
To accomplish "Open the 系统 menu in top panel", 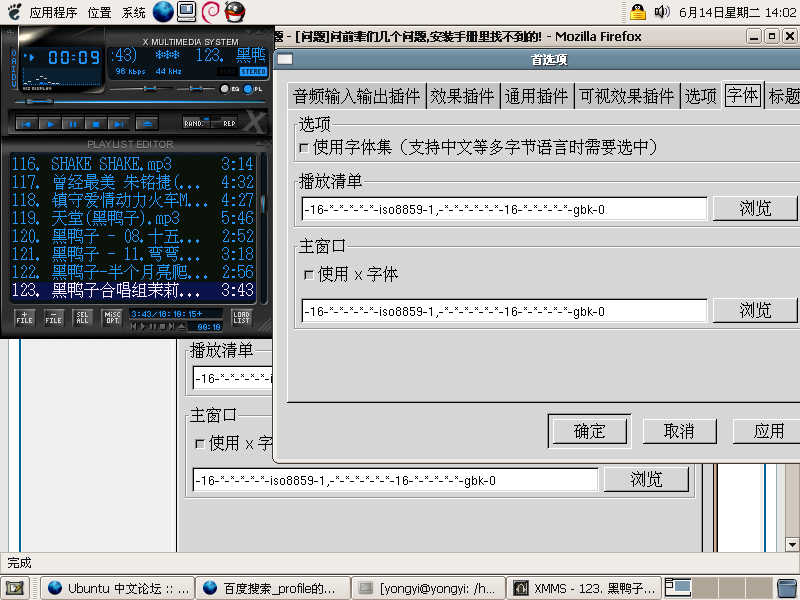I will point(134,12).
